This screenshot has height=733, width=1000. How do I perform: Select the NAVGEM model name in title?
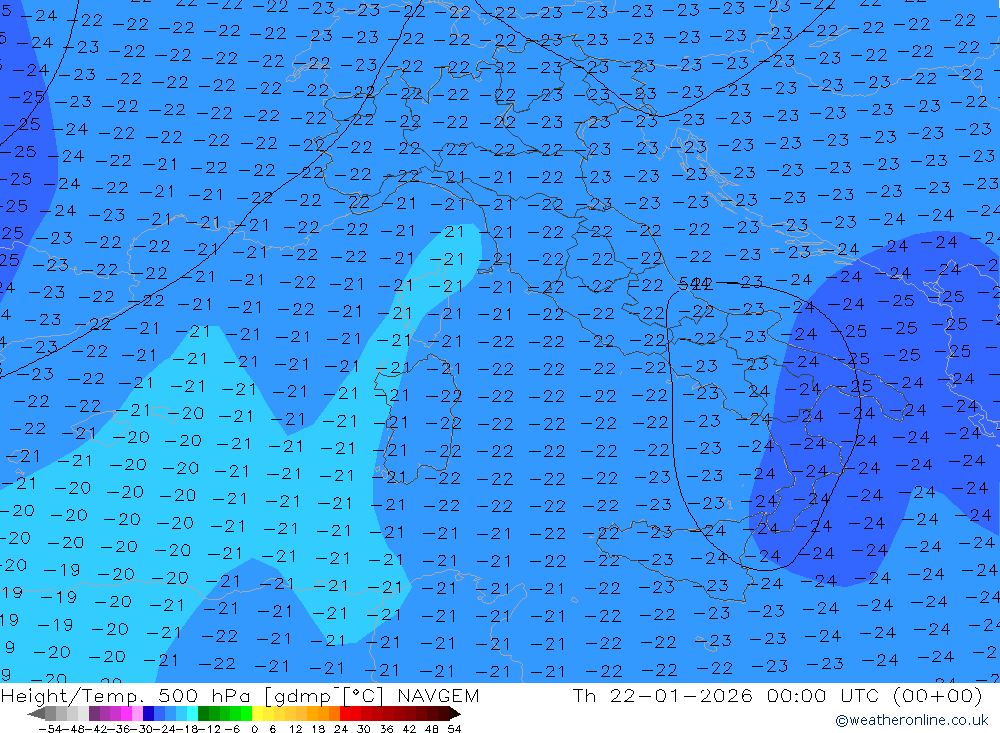click(438, 696)
